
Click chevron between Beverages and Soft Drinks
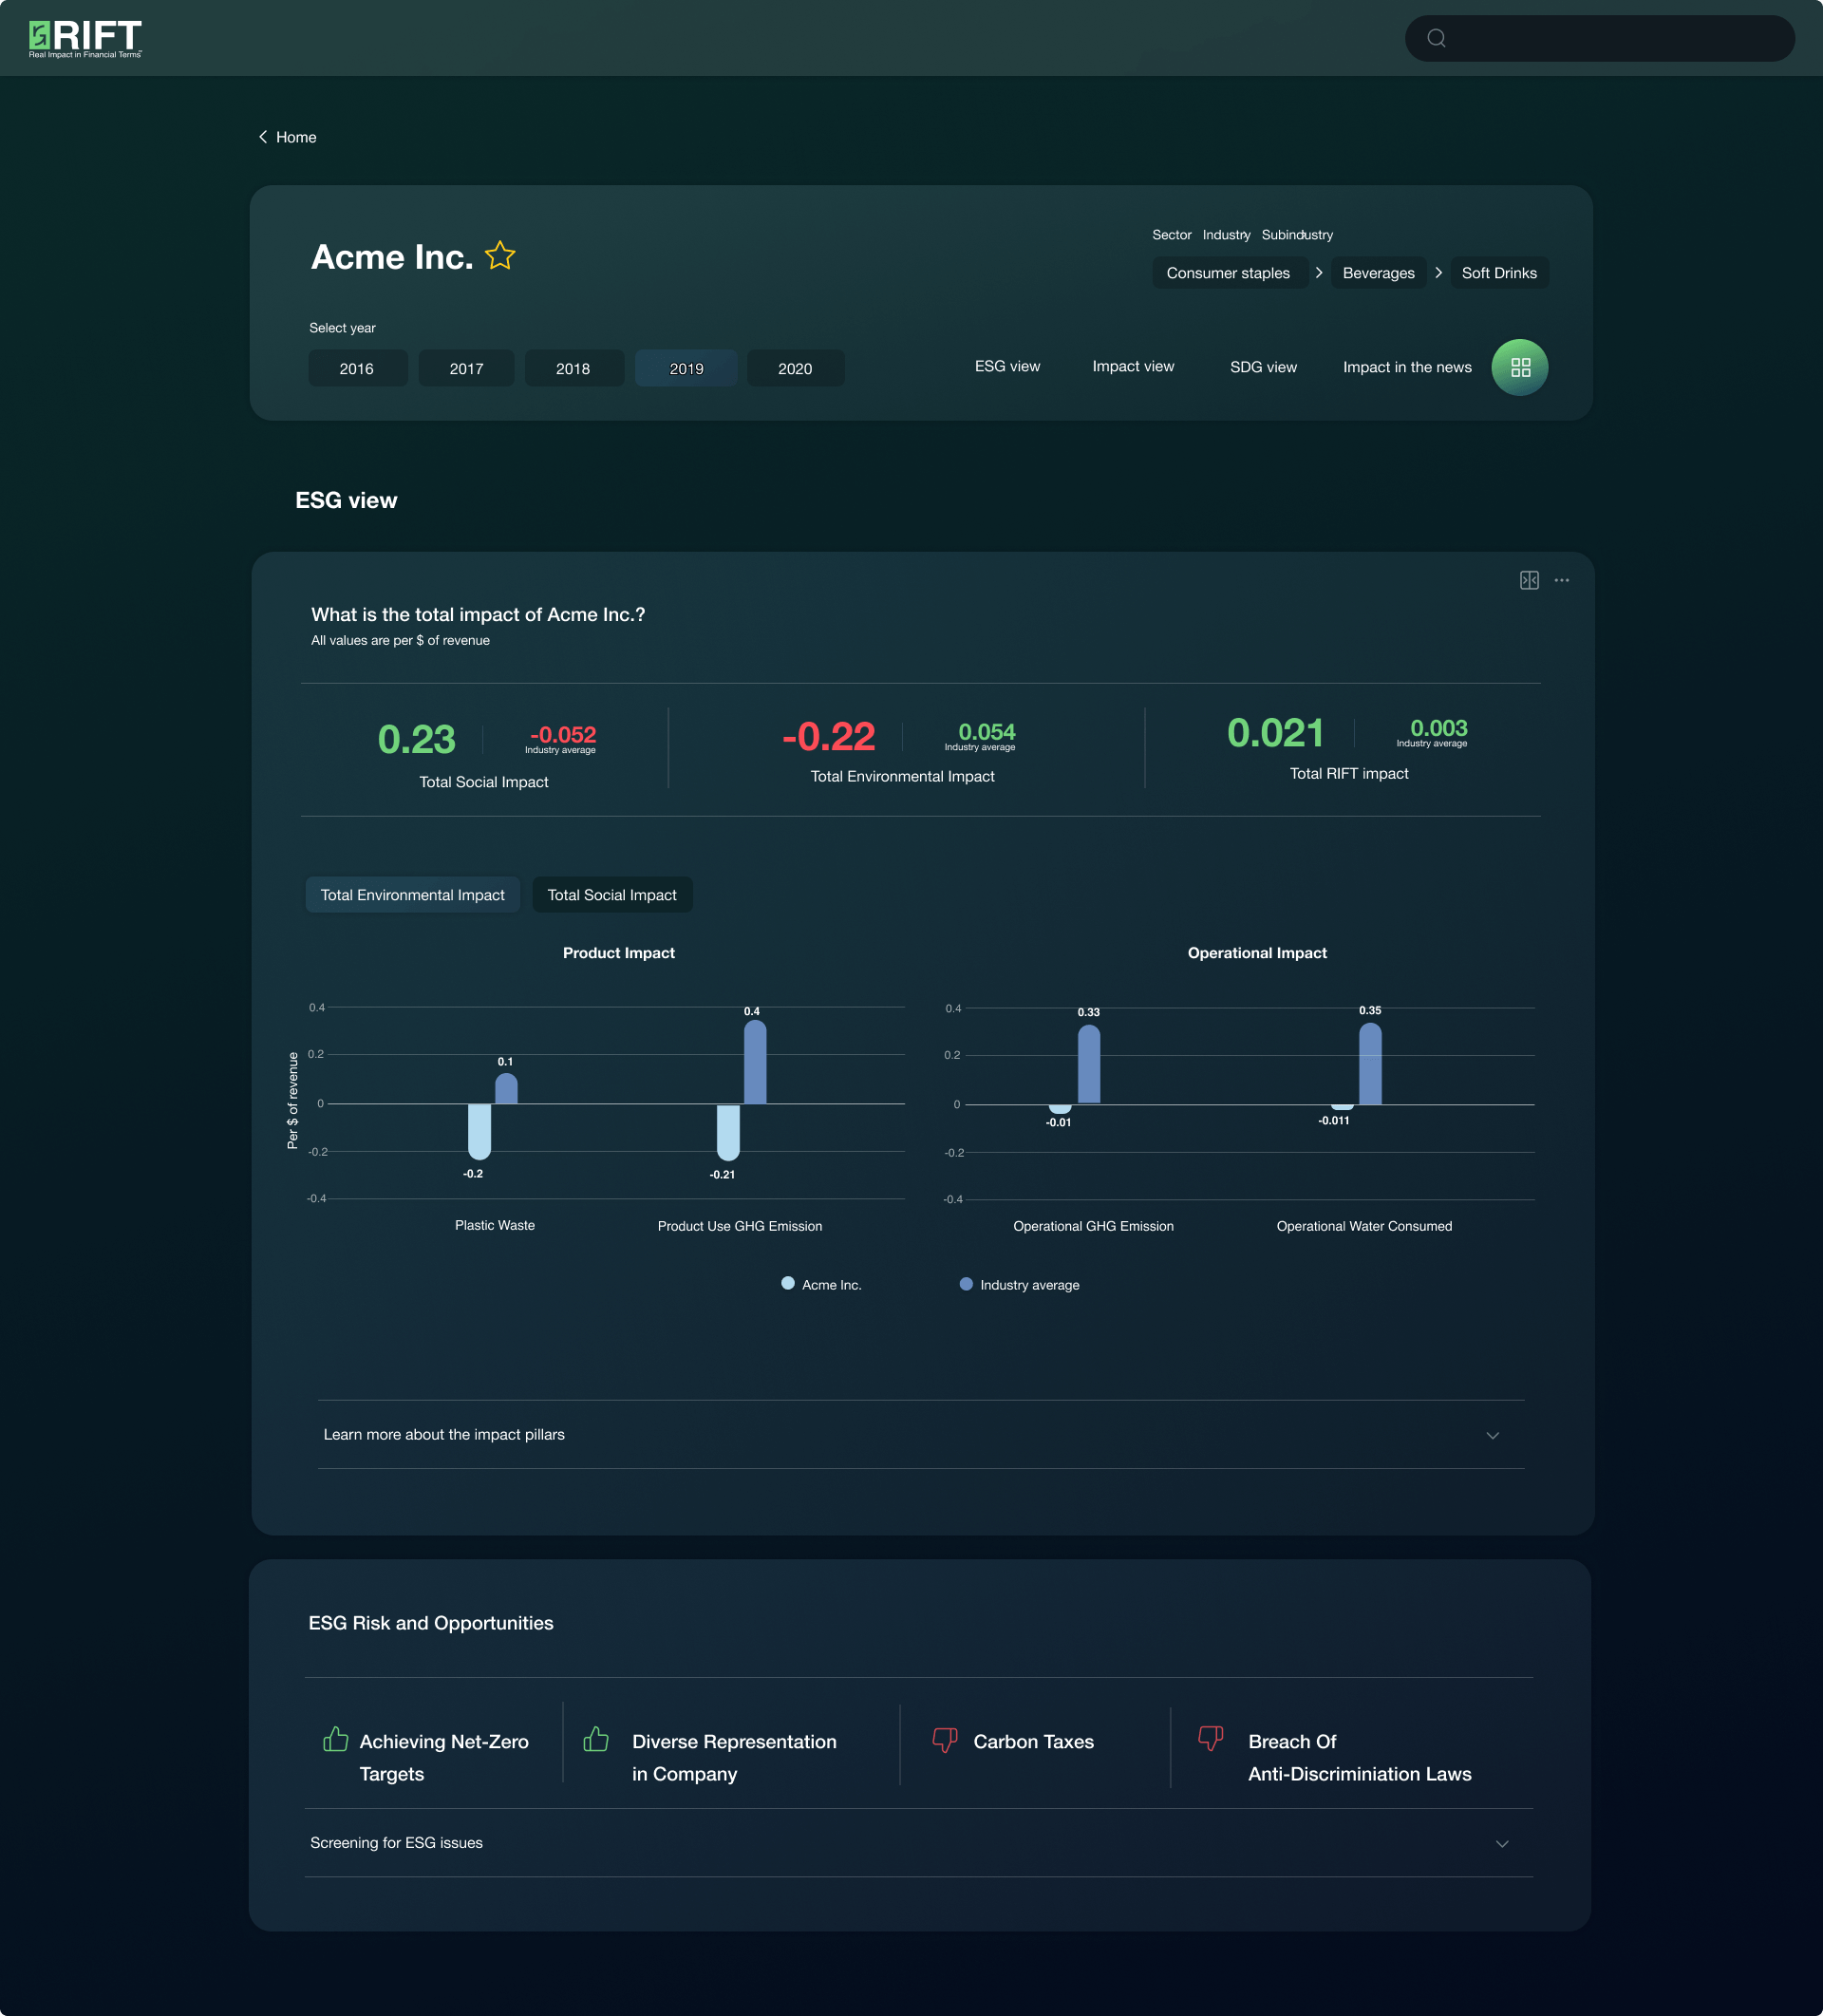[x=1439, y=272]
